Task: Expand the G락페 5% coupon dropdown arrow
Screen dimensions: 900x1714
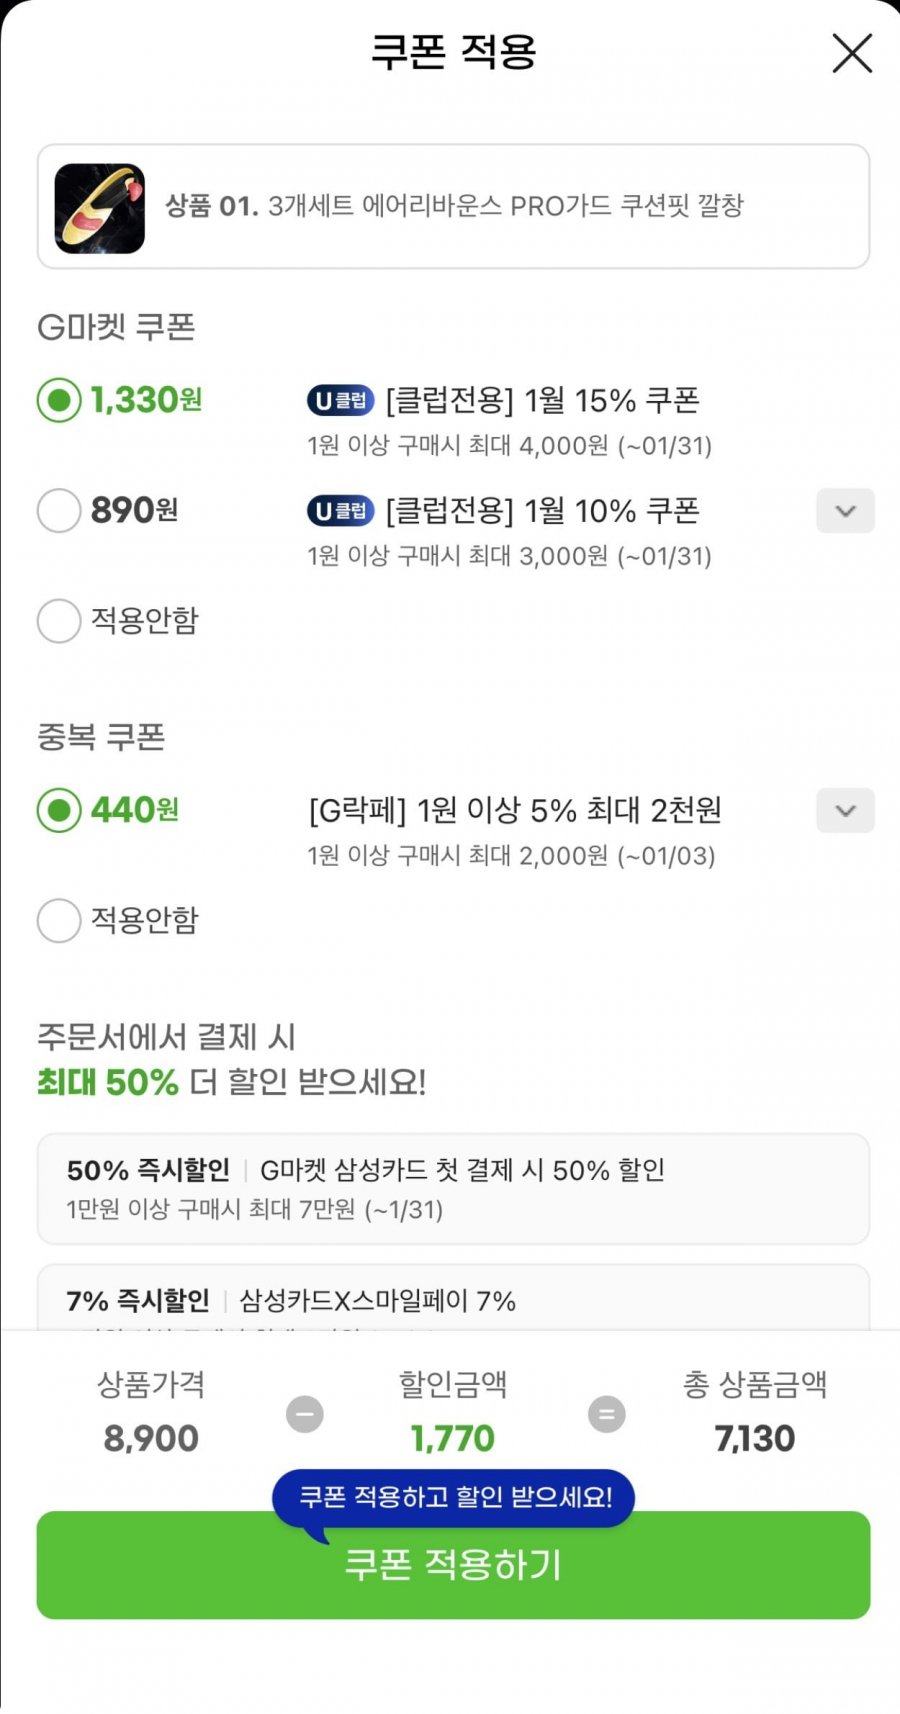Action: click(845, 810)
